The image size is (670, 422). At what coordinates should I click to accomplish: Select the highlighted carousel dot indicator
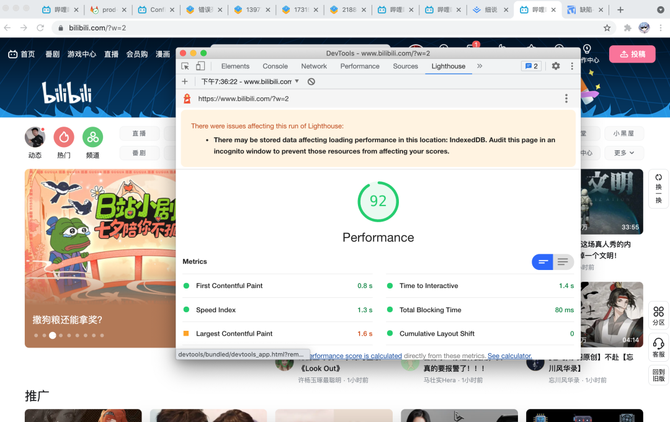coord(52,335)
